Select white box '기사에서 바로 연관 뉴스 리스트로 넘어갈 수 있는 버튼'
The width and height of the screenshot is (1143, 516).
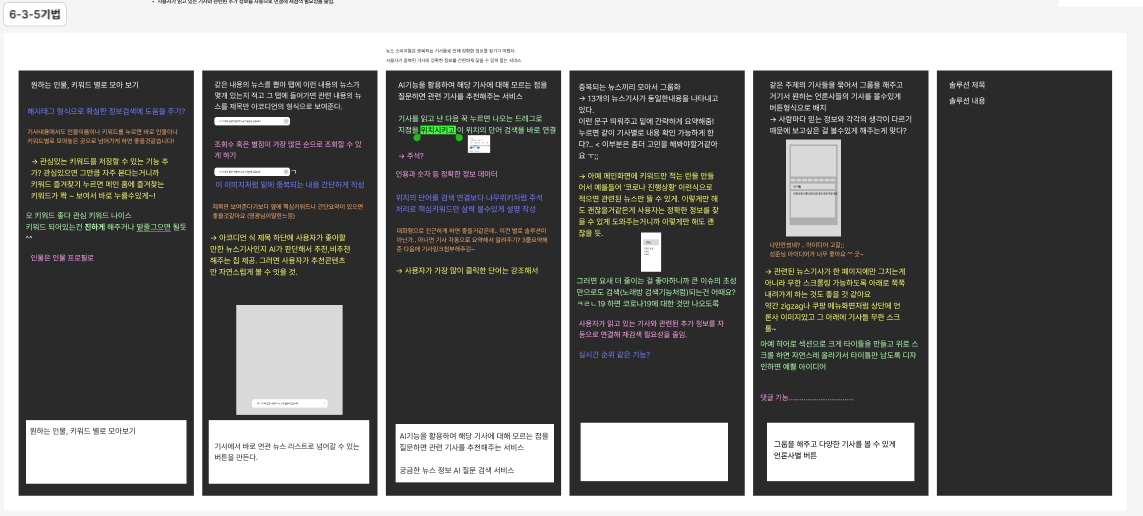pos(289,452)
